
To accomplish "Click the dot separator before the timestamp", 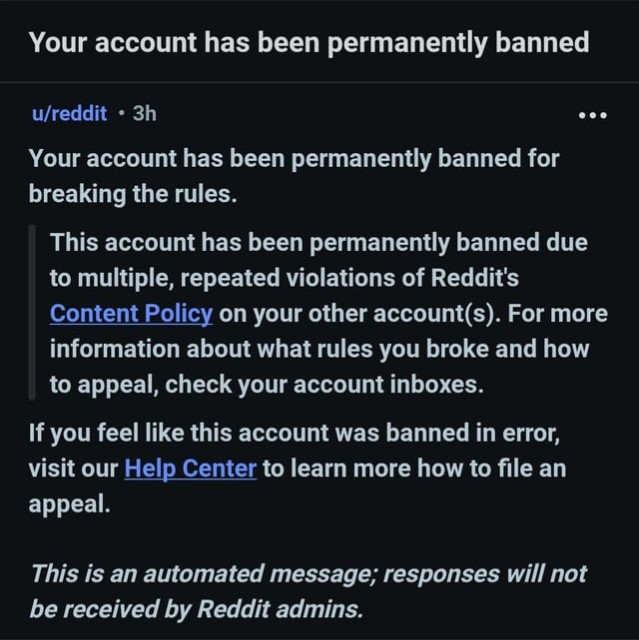I will tap(120, 113).
